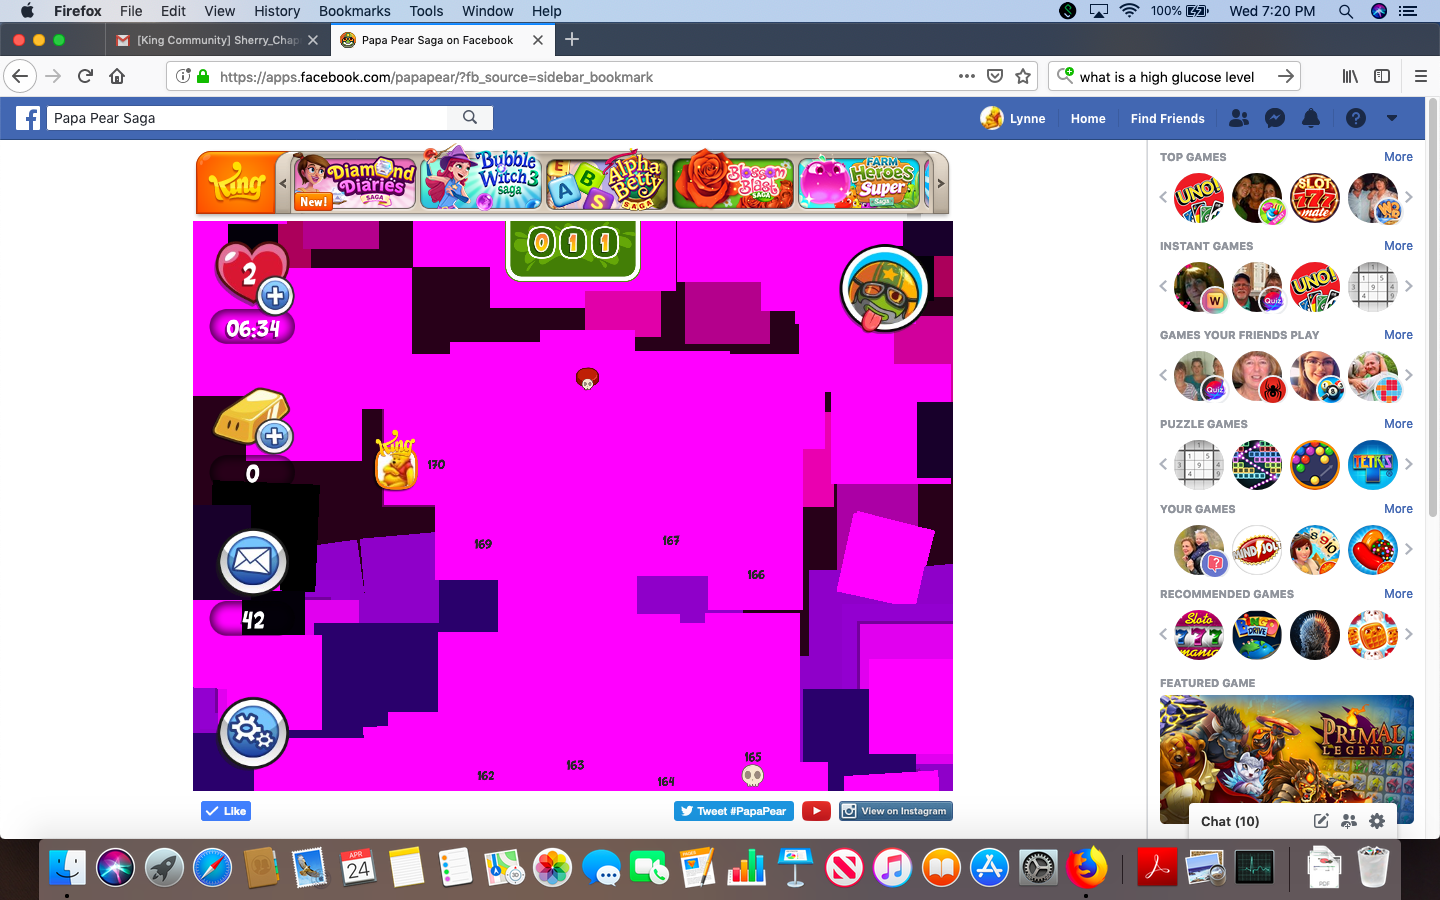Screen dimensions: 1440x900
Task: Open Facebook Messenger icon
Action: (x=1275, y=118)
